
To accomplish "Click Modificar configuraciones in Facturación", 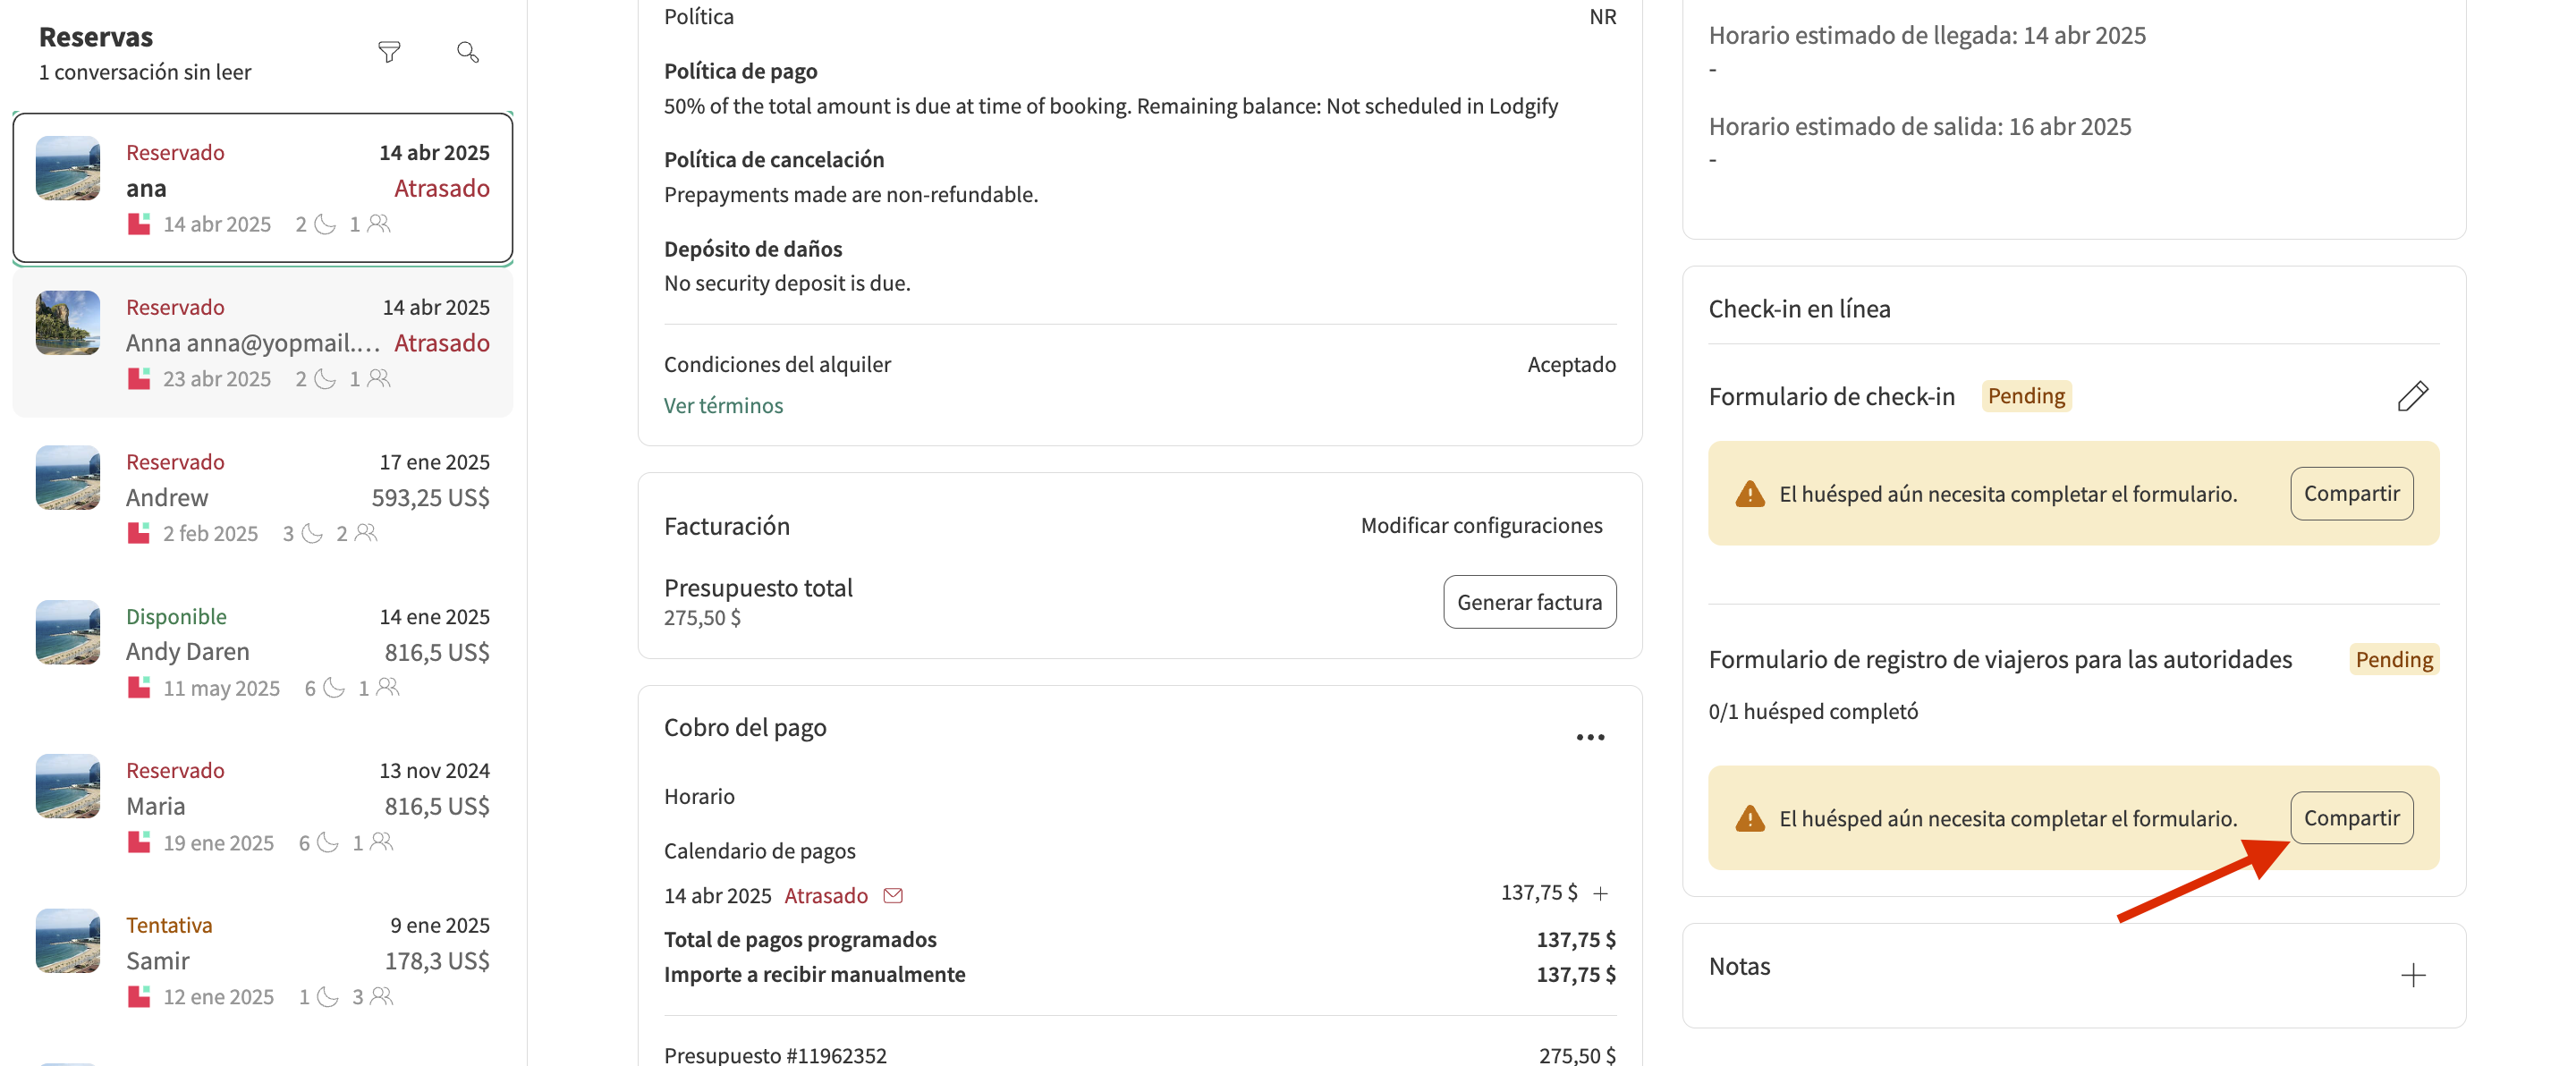I will click(x=1480, y=525).
